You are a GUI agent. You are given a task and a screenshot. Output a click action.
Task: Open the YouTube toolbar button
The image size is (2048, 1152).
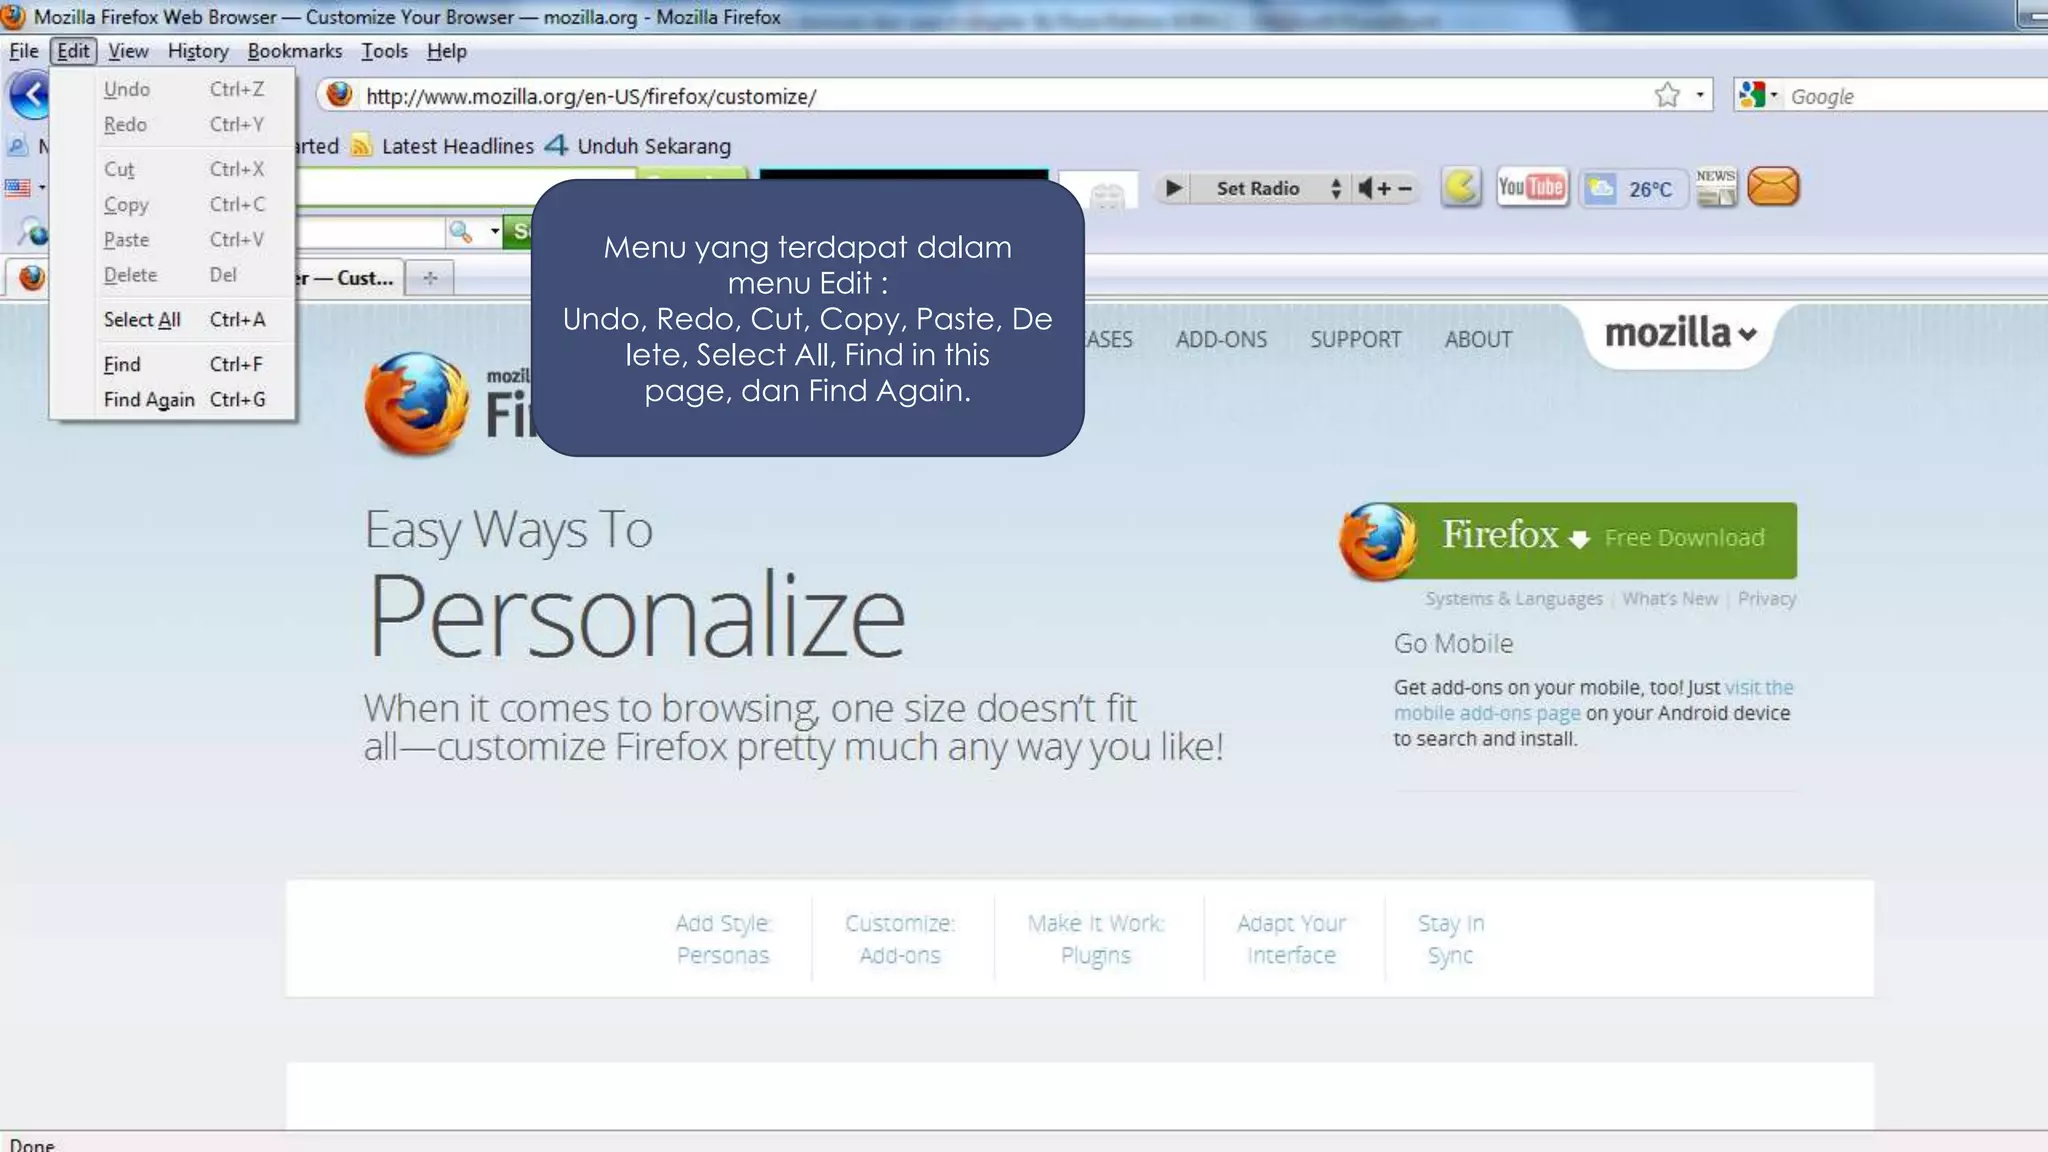[x=1531, y=187]
